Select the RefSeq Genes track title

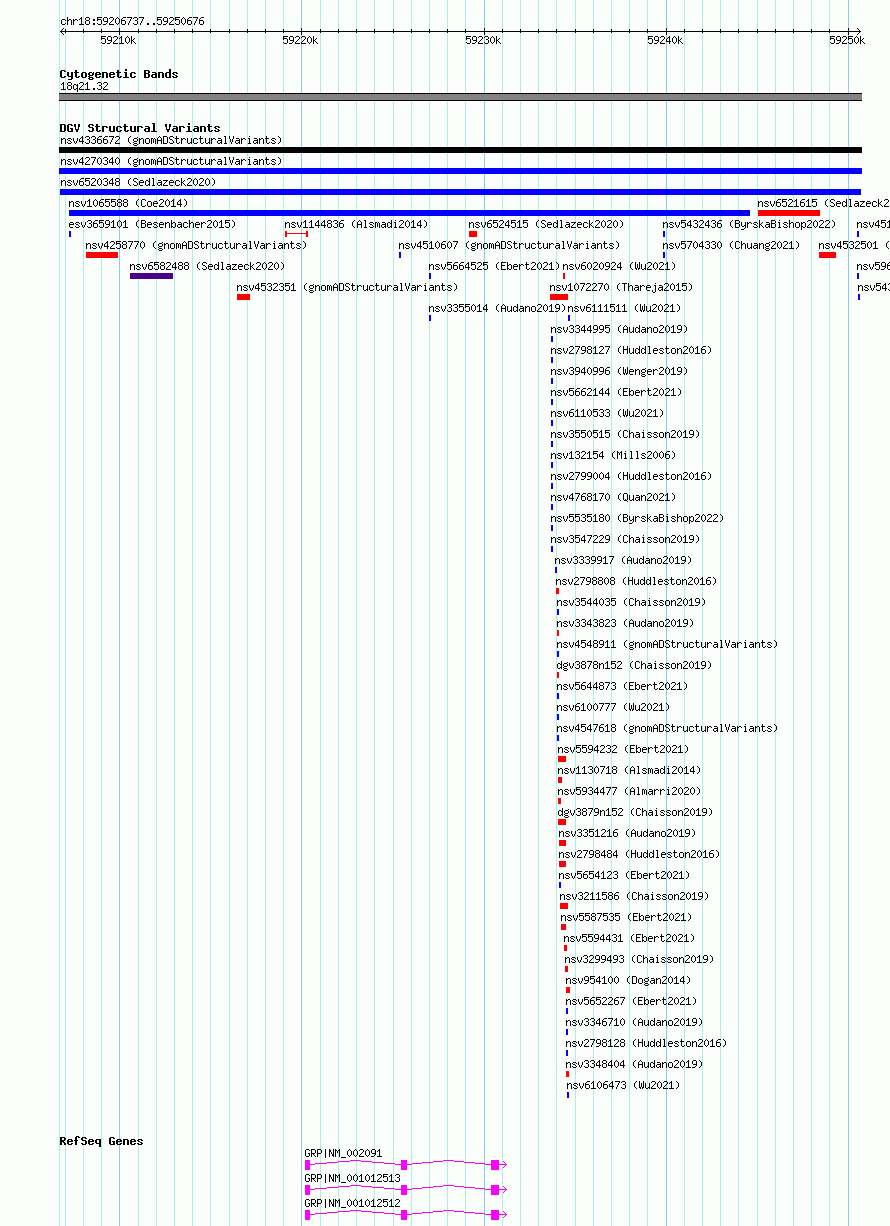[x=101, y=1141]
